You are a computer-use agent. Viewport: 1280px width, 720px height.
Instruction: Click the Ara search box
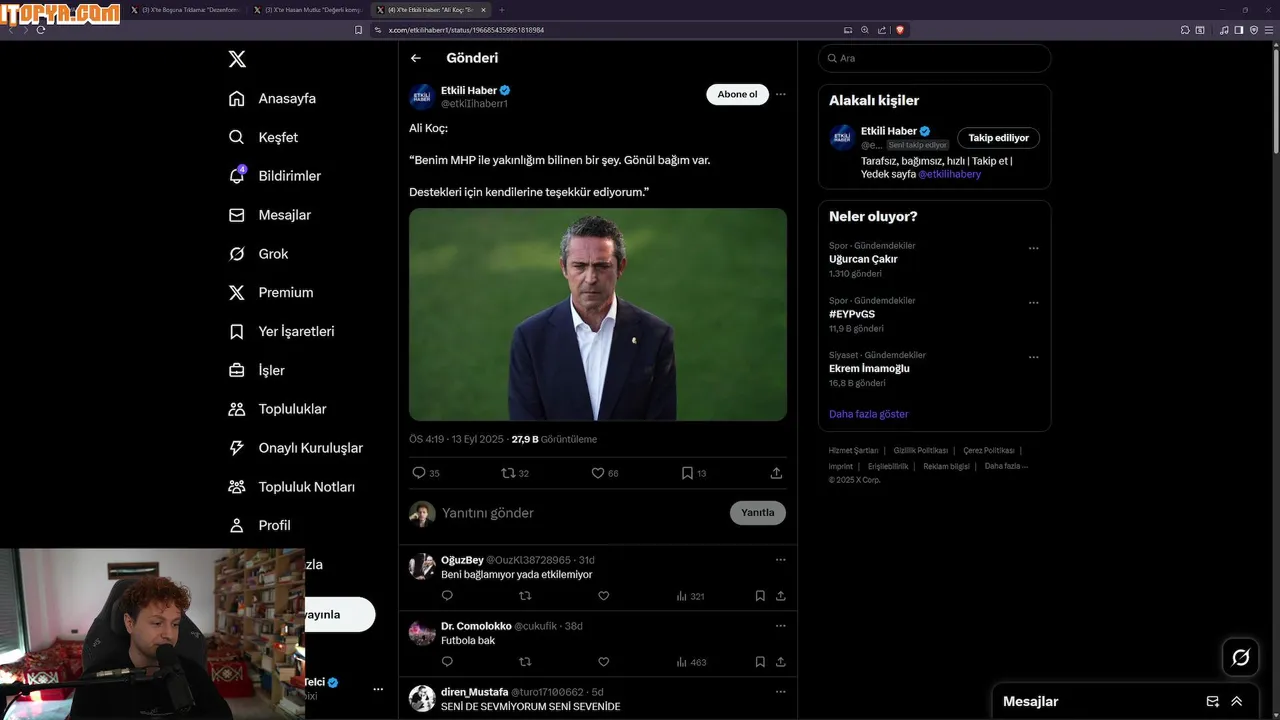tap(934, 58)
